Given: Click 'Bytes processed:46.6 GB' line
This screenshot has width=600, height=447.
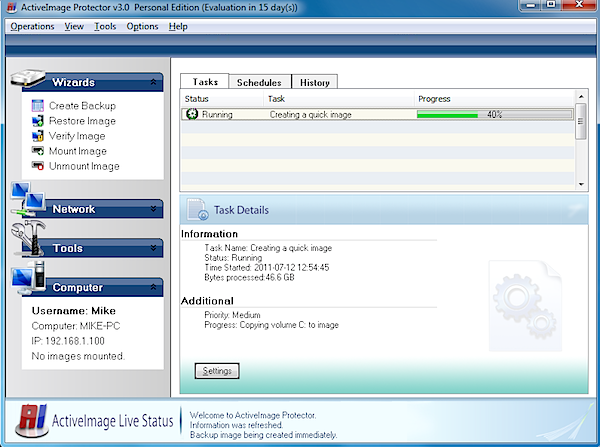Looking at the screenshot, I should click(249, 277).
